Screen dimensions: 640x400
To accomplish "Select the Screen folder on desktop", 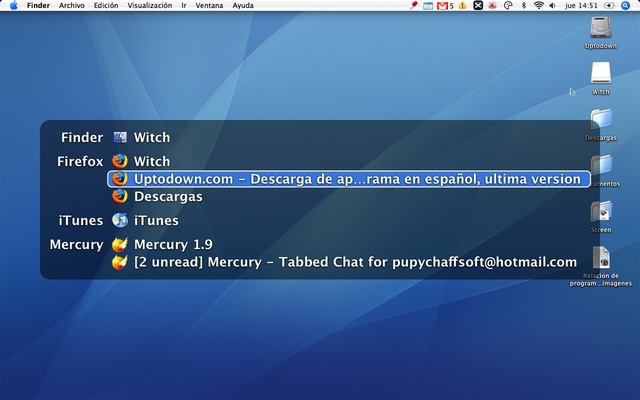I will [601, 216].
